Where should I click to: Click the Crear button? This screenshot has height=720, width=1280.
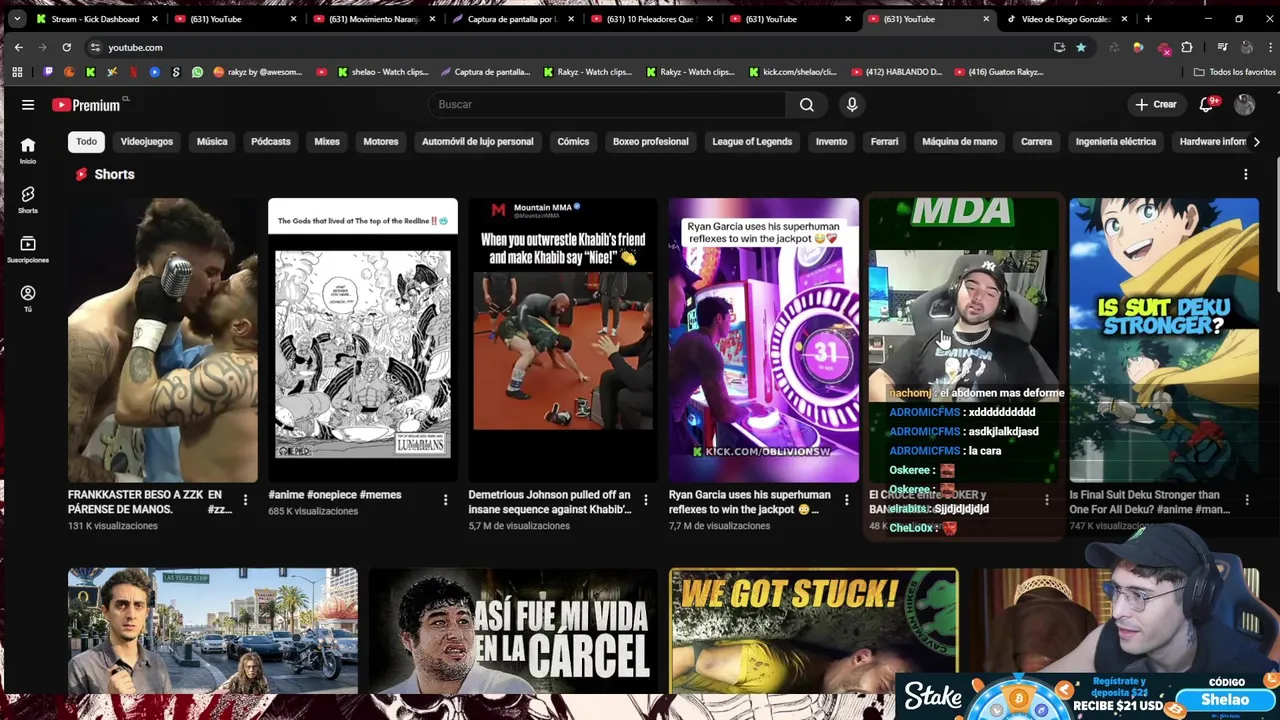coord(1156,104)
